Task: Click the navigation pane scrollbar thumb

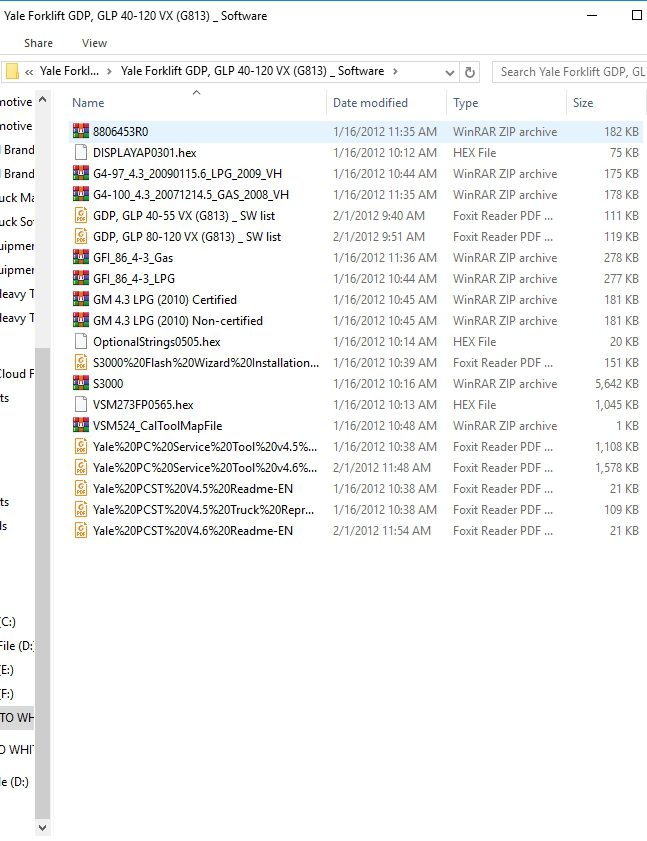Action: [43, 583]
